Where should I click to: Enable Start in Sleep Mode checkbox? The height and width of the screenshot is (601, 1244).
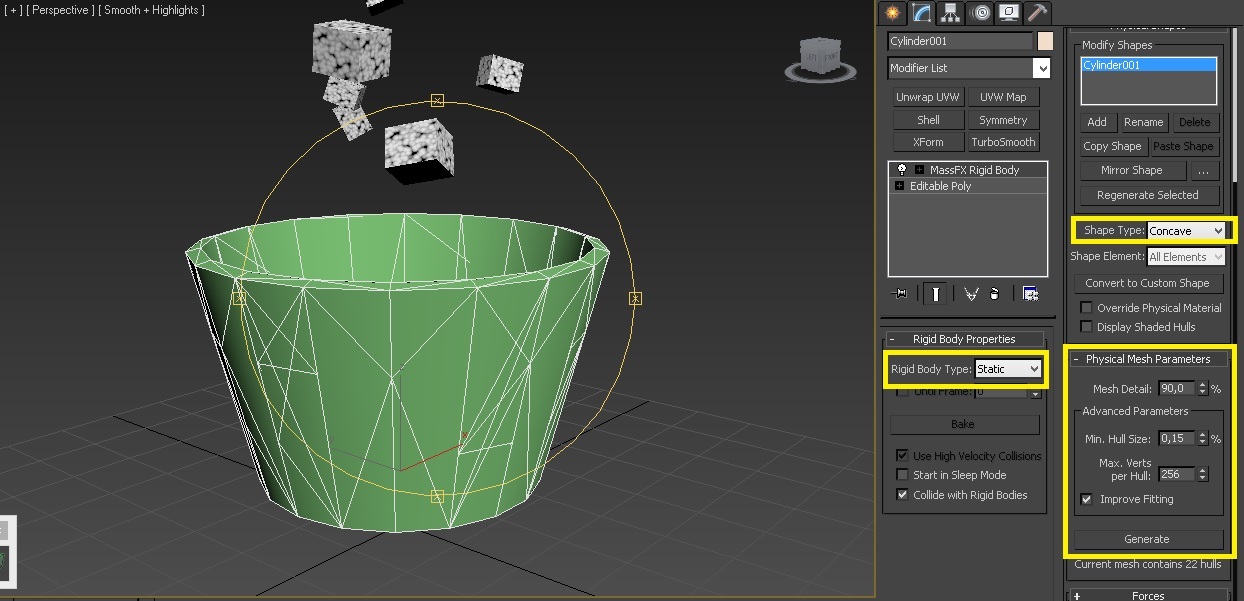click(x=903, y=475)
